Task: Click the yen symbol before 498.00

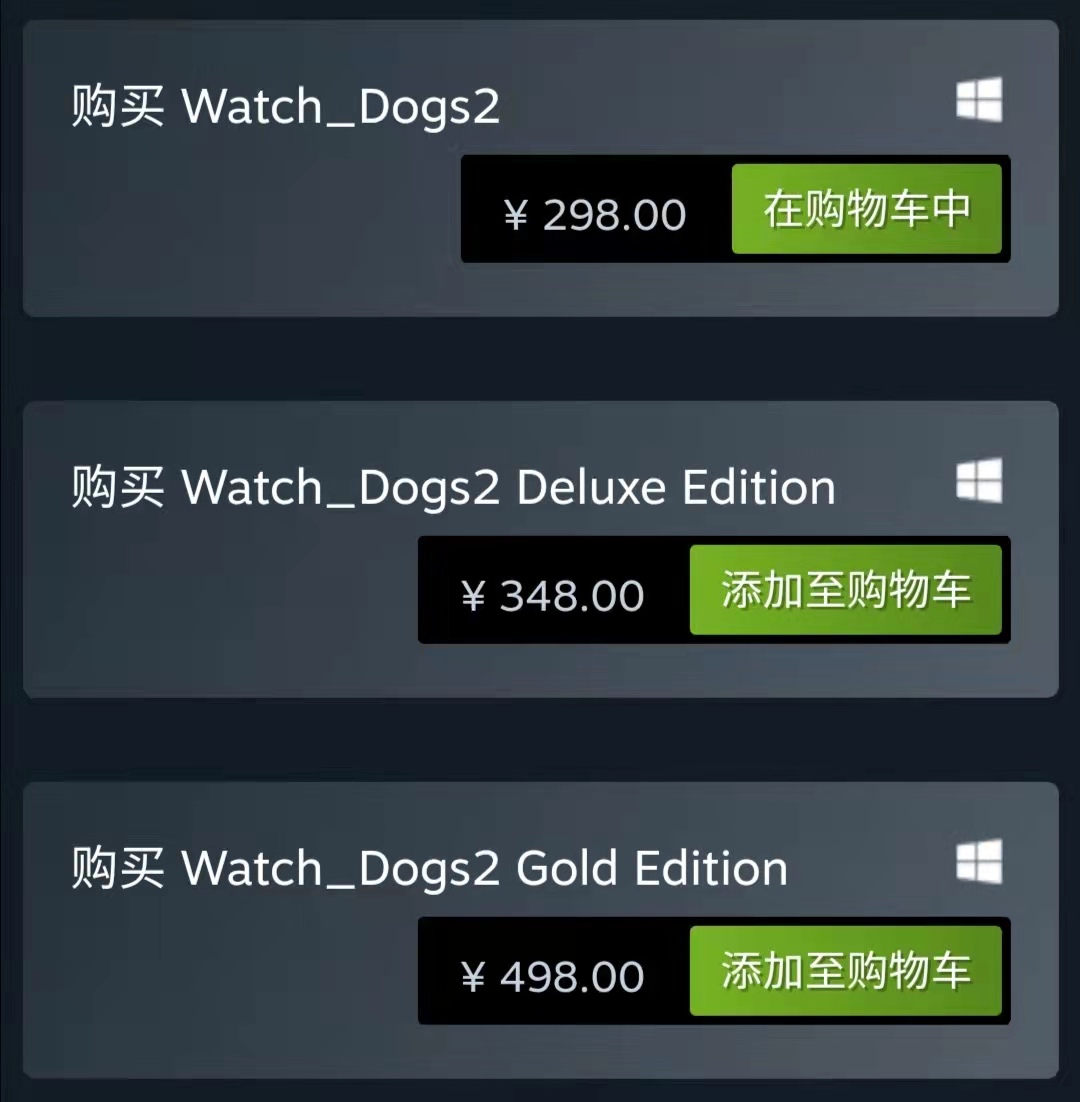Action: [x=474, y=977]
